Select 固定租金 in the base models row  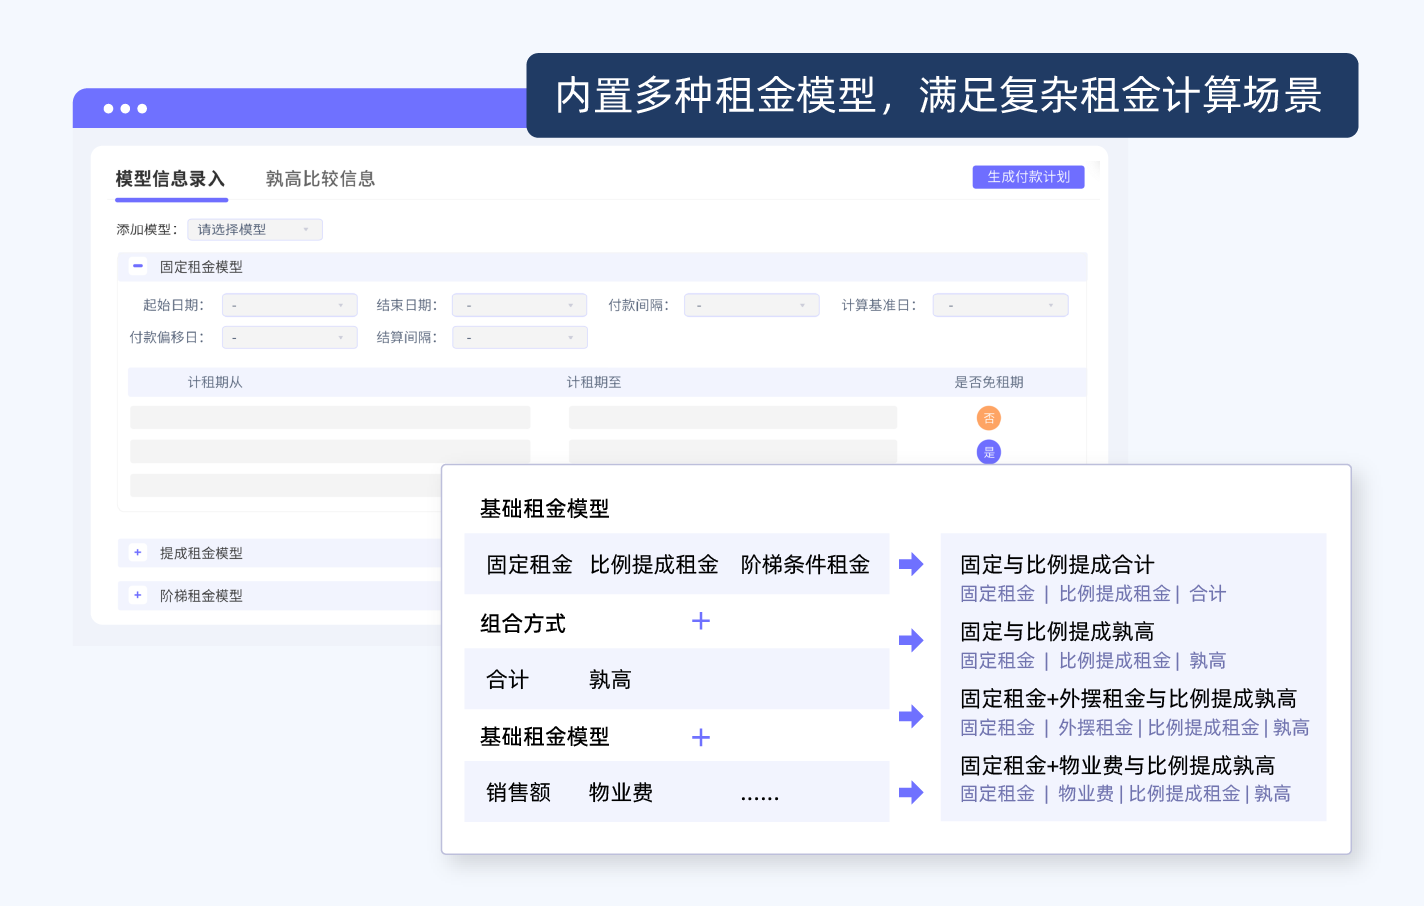[x=529, y=565]
